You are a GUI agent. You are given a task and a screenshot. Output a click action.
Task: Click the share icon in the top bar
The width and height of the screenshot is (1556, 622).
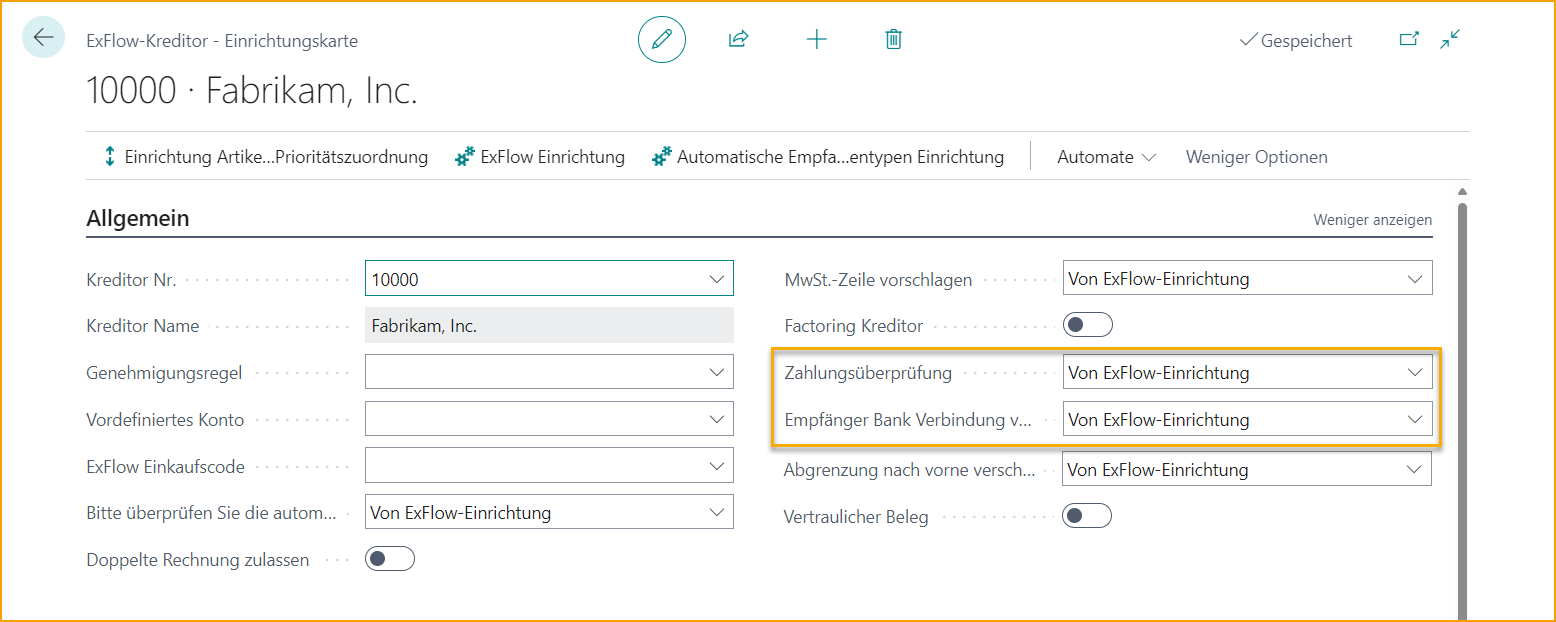coord(739,39)
